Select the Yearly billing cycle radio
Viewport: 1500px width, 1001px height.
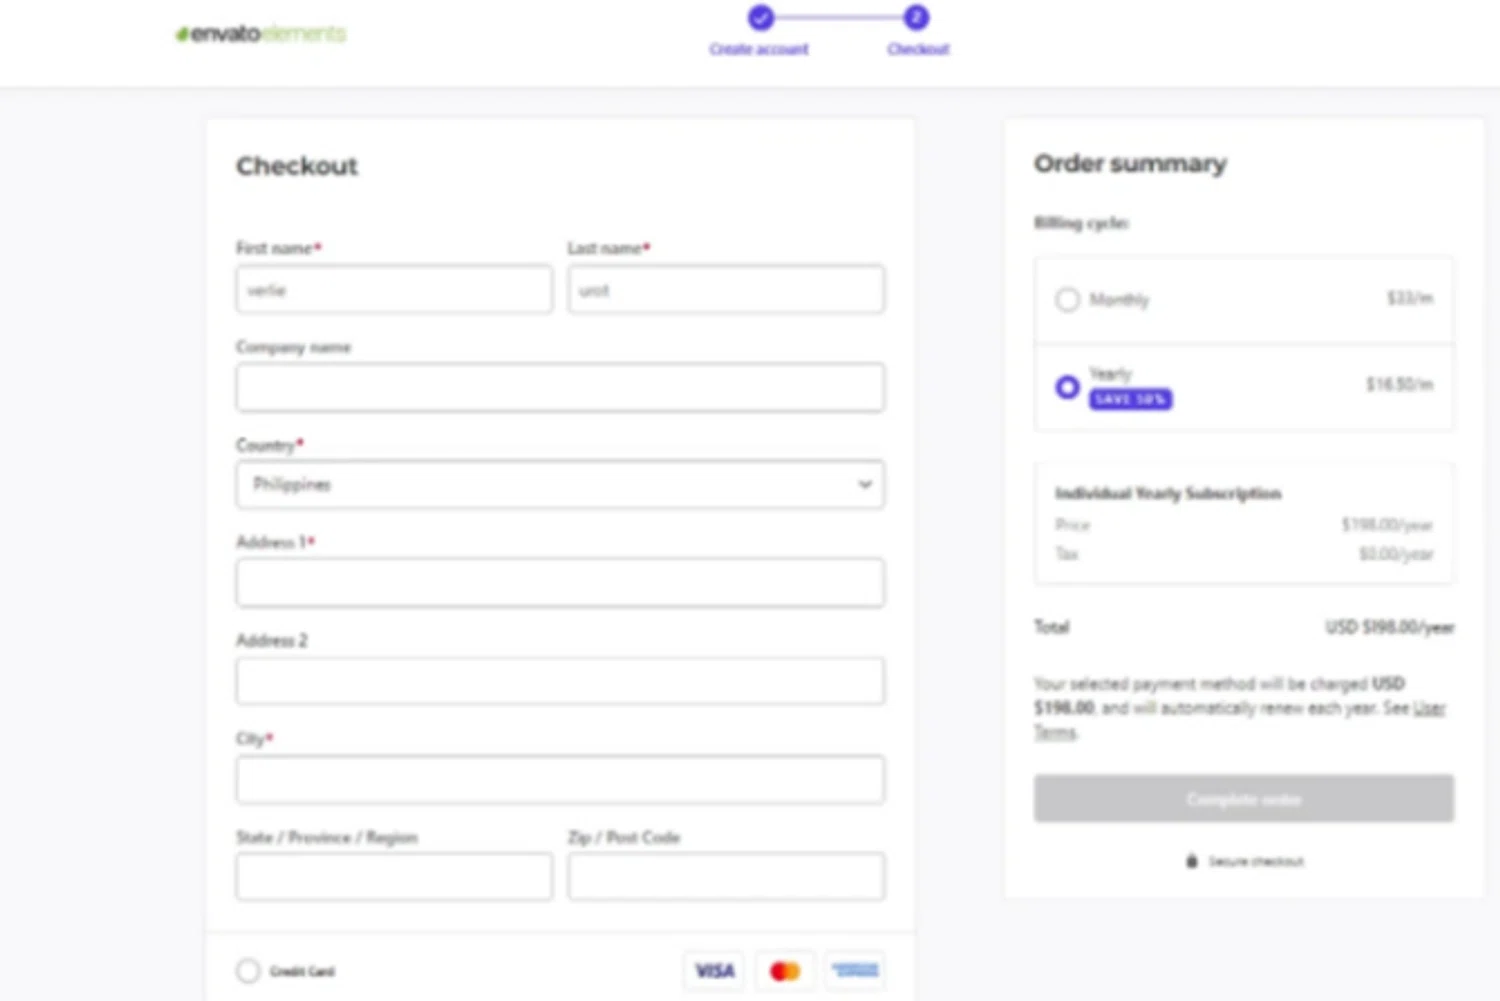[1067, 386]
